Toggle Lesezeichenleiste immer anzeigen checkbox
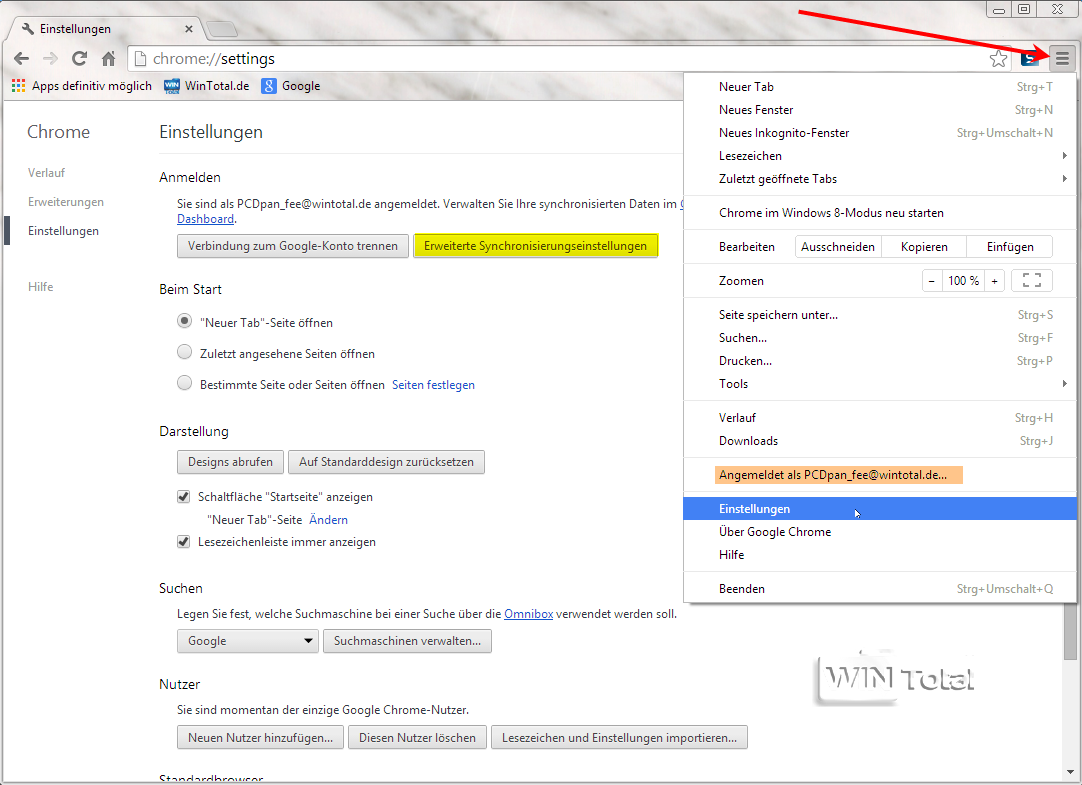Screen dimensions: 1082x785 pos(184,542)
